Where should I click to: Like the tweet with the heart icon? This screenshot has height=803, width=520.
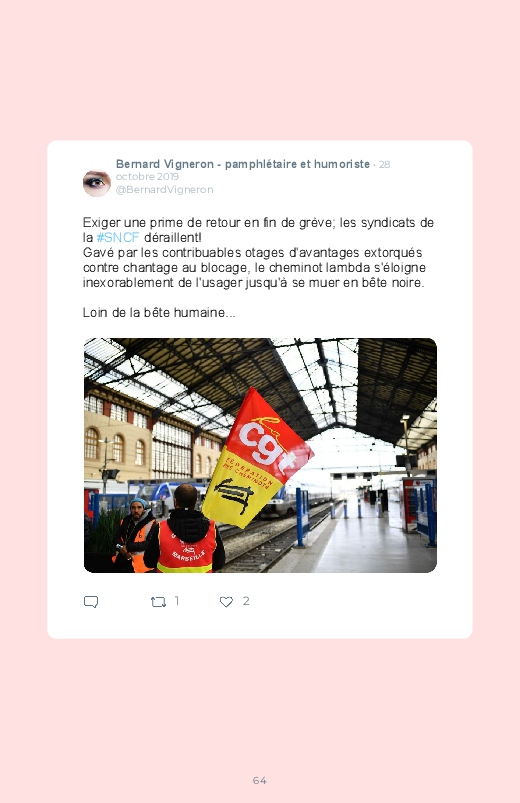pyautogui.click(x=226, y=602)
